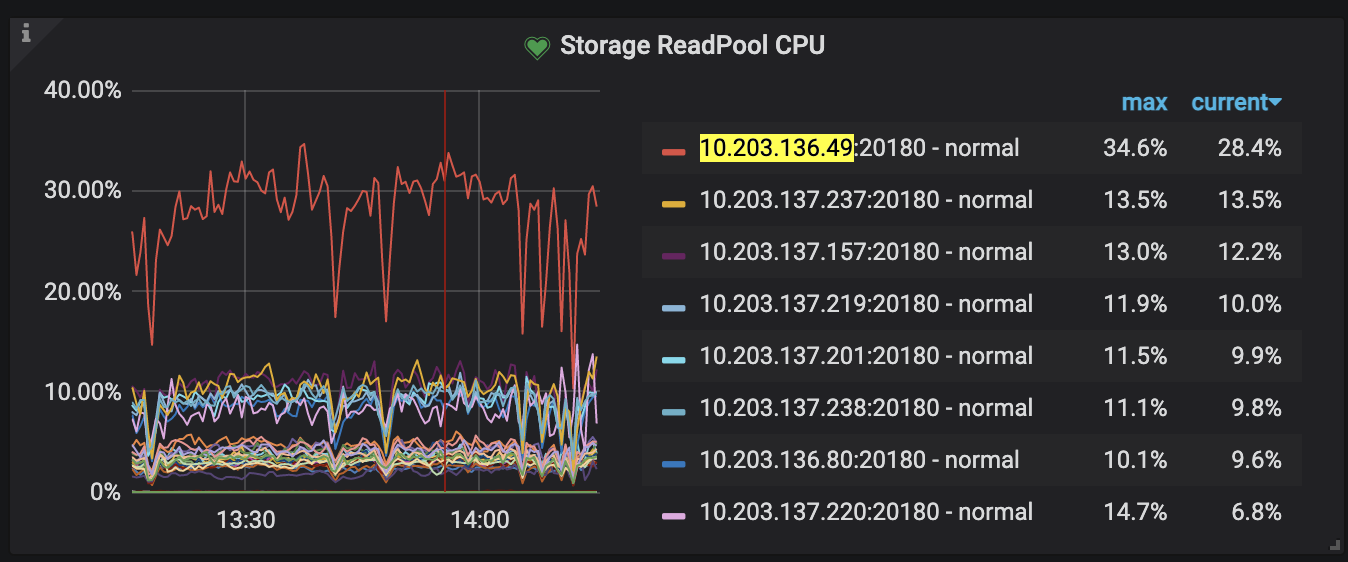
Task: Toggle the 10.203.137.237:20180 series in the legend
Action: [x=866, y=200]
